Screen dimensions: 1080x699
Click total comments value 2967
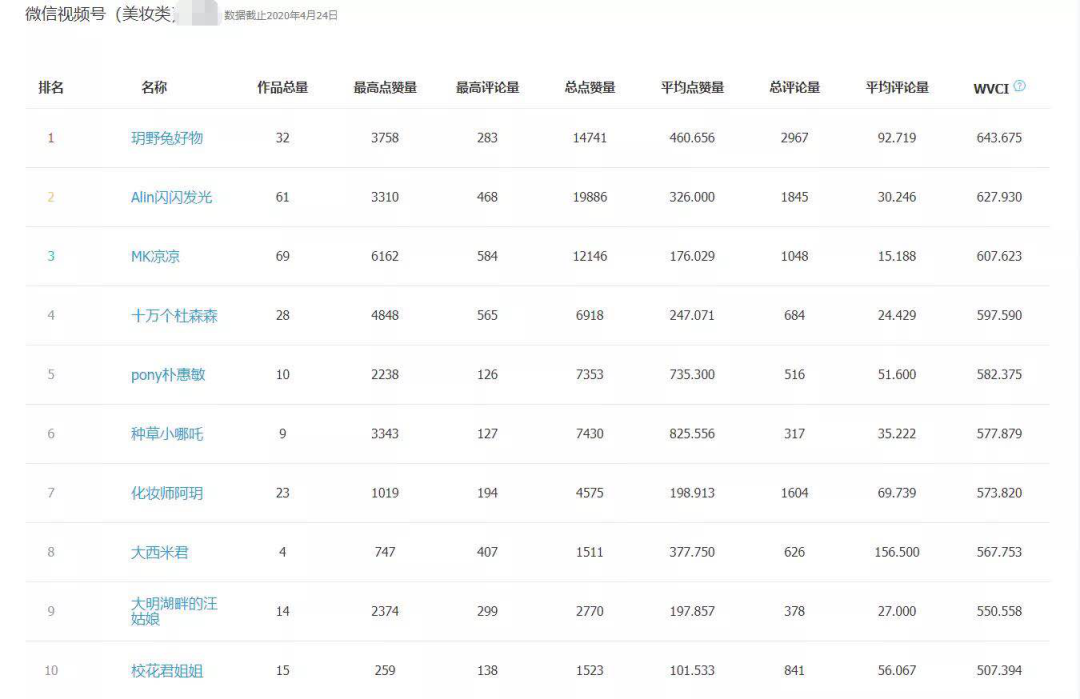coord(794,138)
